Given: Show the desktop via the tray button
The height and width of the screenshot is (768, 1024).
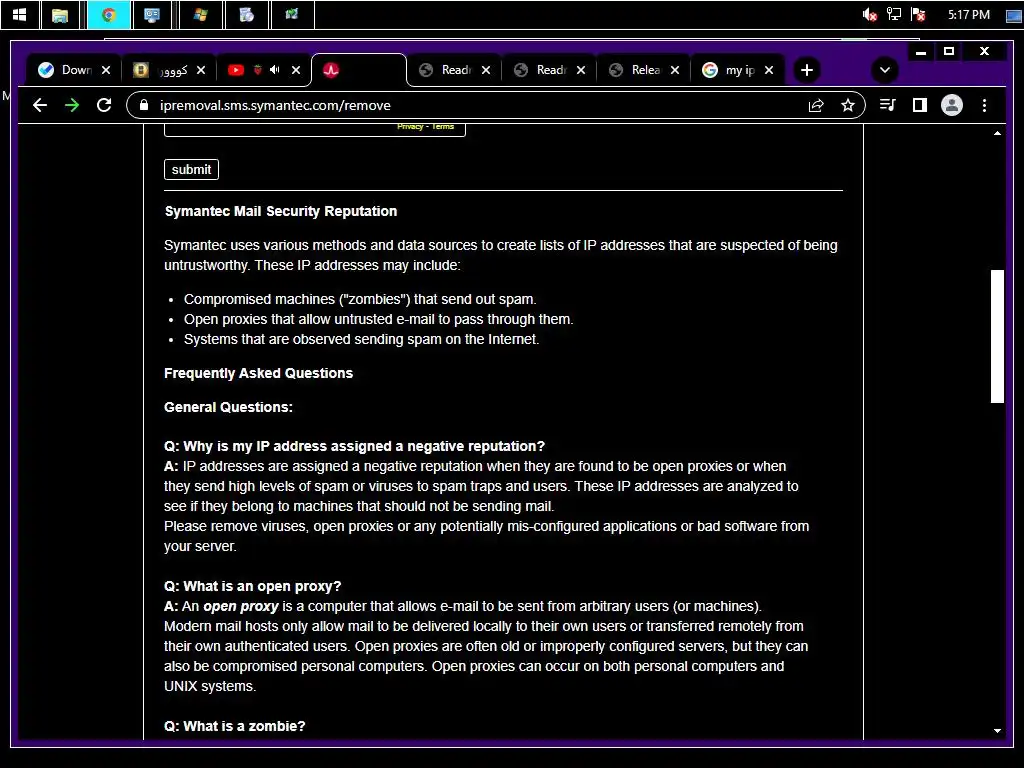Looking at the screenshot, I should [x=1014, y=14].
